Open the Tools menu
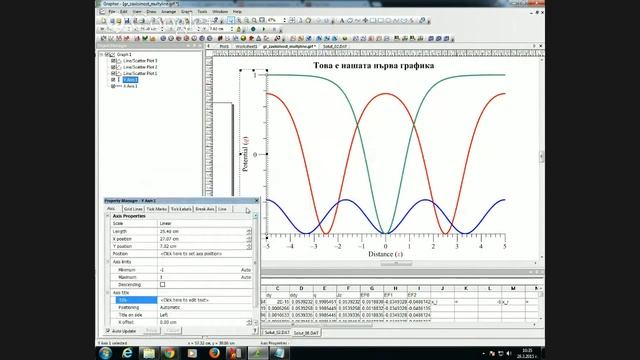This screenshot has width=640, height=360. (x=202, y=12)
